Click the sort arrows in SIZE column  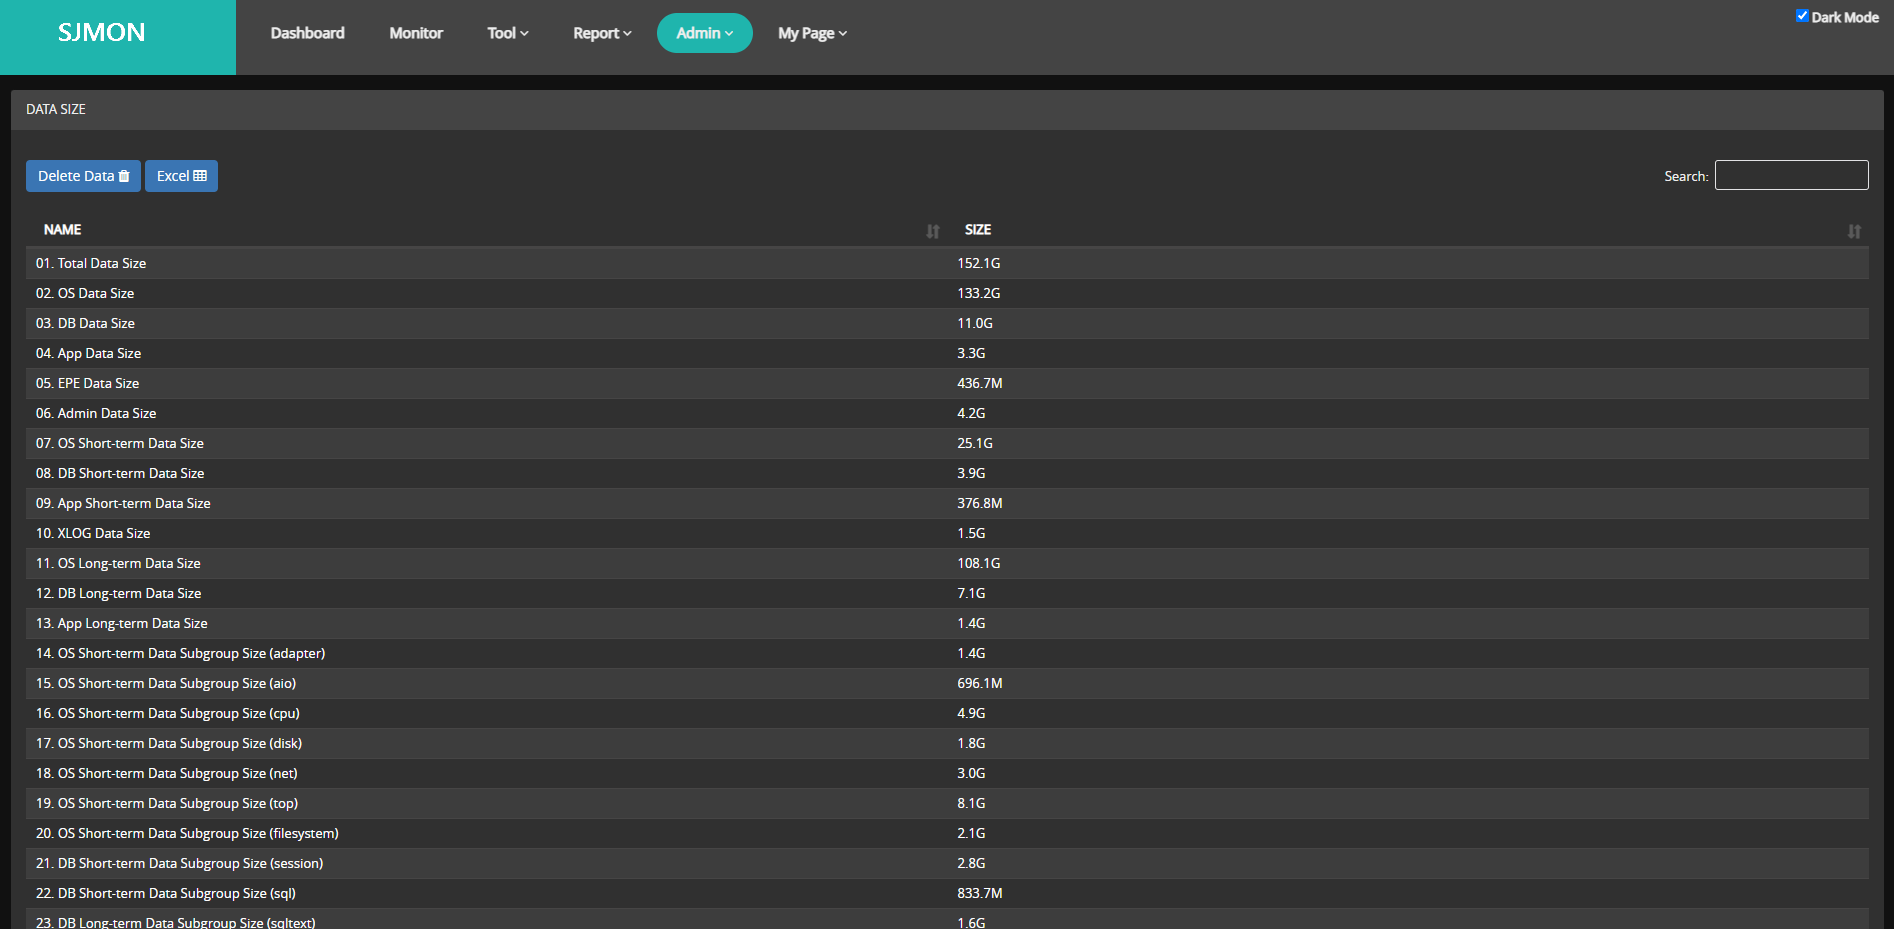(1854, 231)
